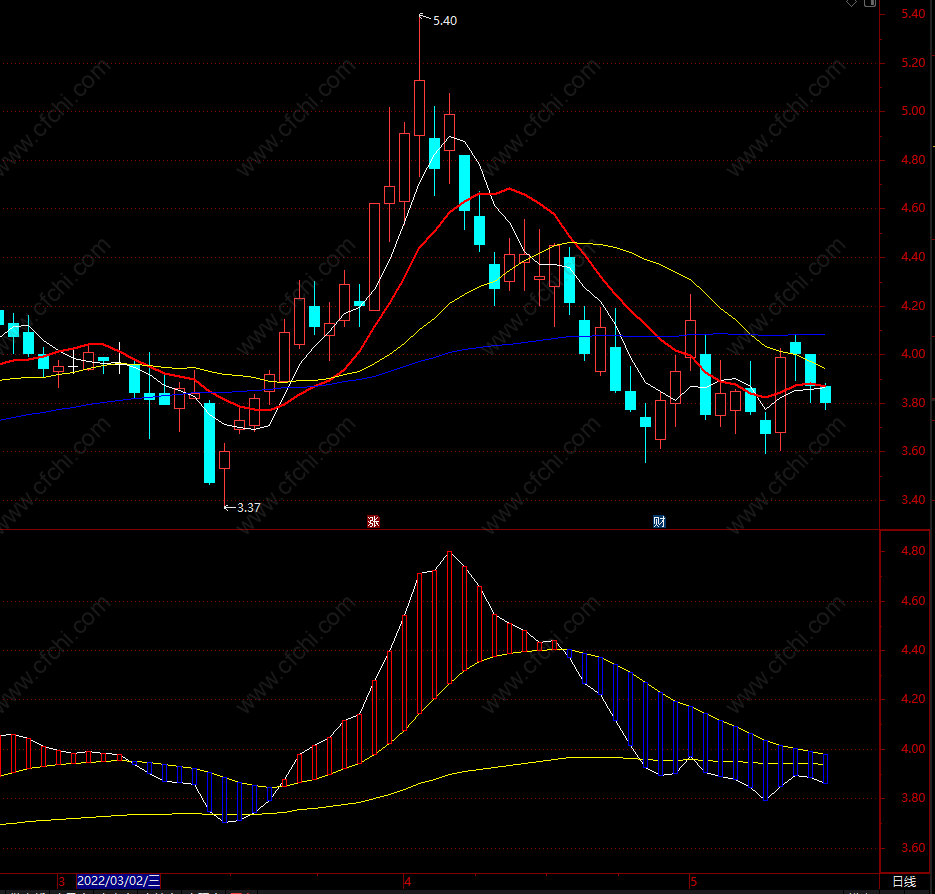The width and height of the screenshot is (935, 894).
Task: Click the 5.40 high price annotation
Action: tap(445, 21)
